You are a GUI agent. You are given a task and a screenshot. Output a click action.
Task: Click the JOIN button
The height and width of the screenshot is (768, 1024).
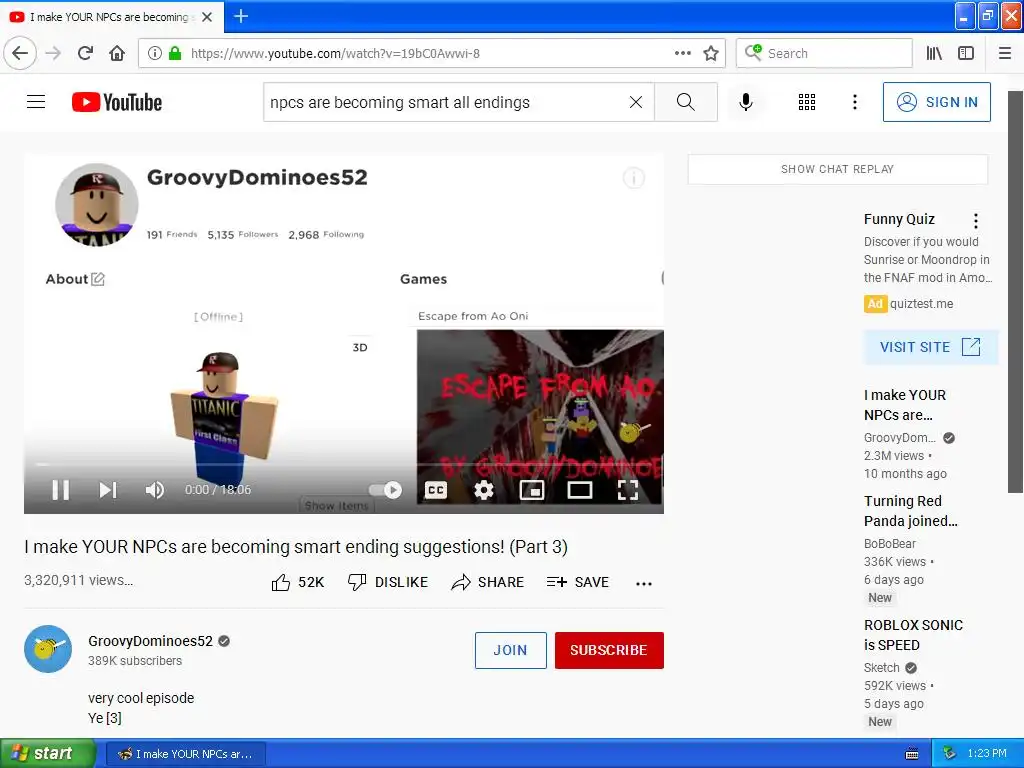(x=511, y=650)
